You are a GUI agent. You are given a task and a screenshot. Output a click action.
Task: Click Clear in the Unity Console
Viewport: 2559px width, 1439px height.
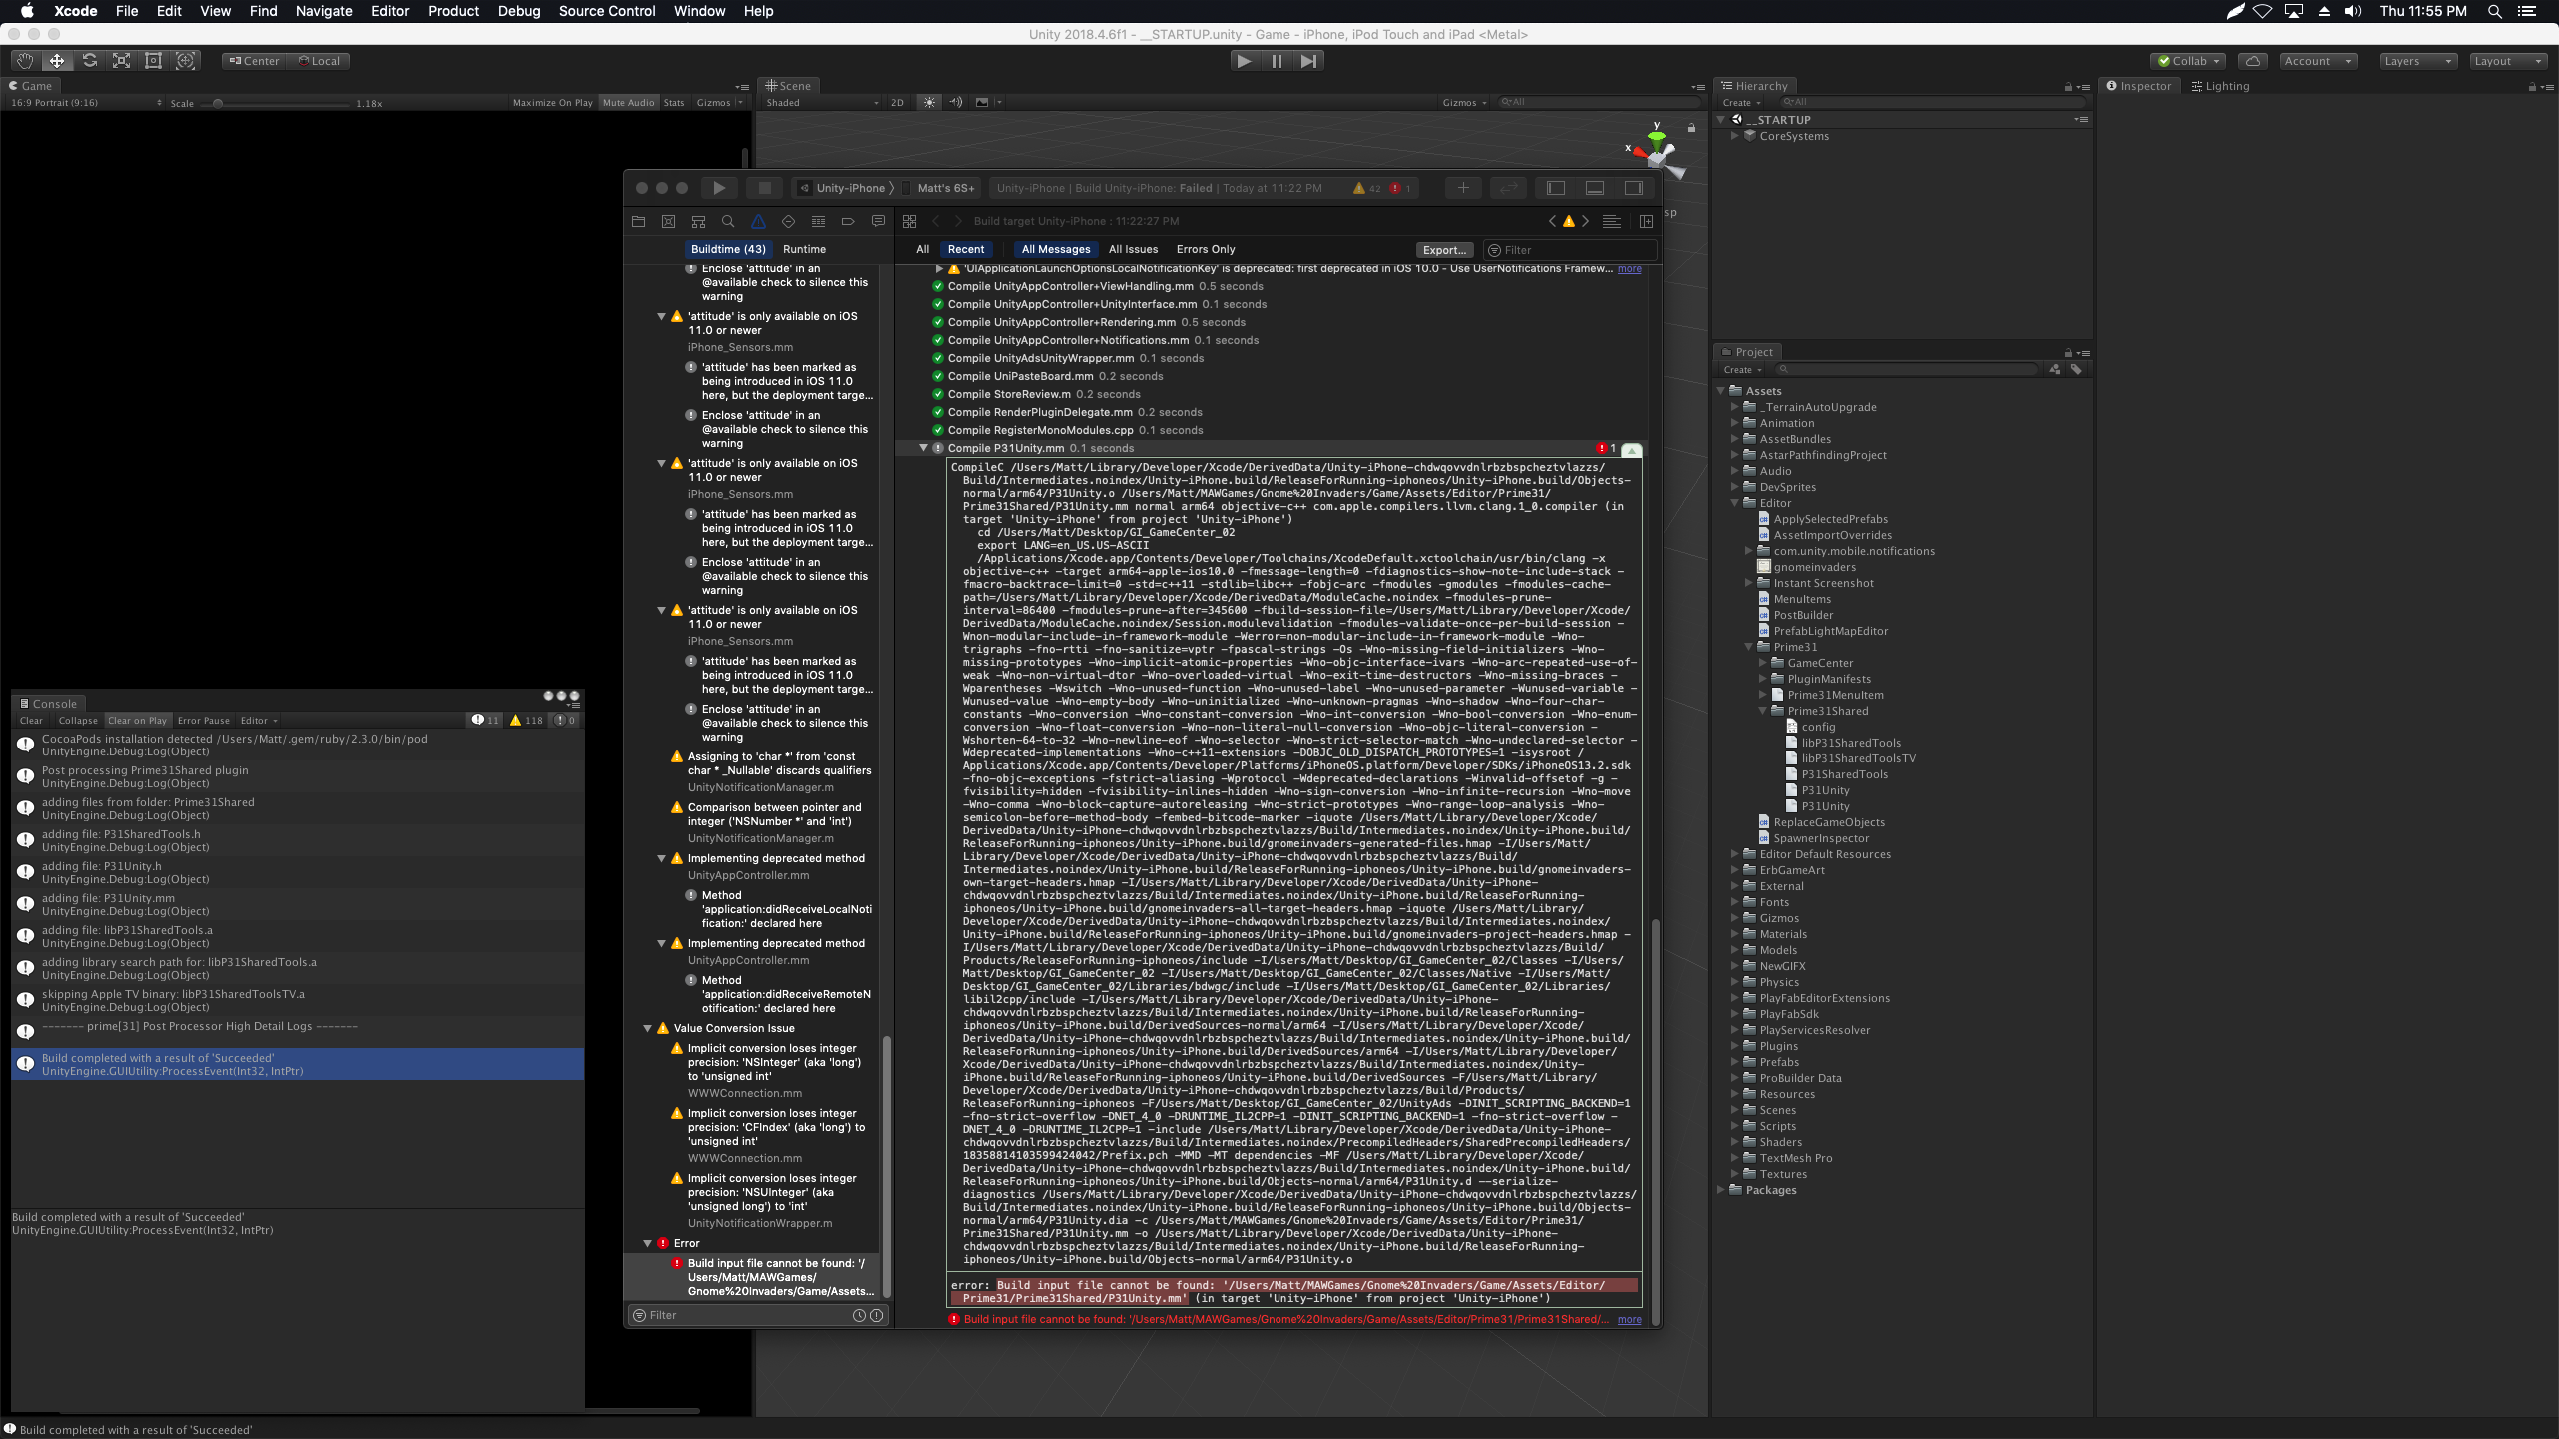tap(31, 720)
